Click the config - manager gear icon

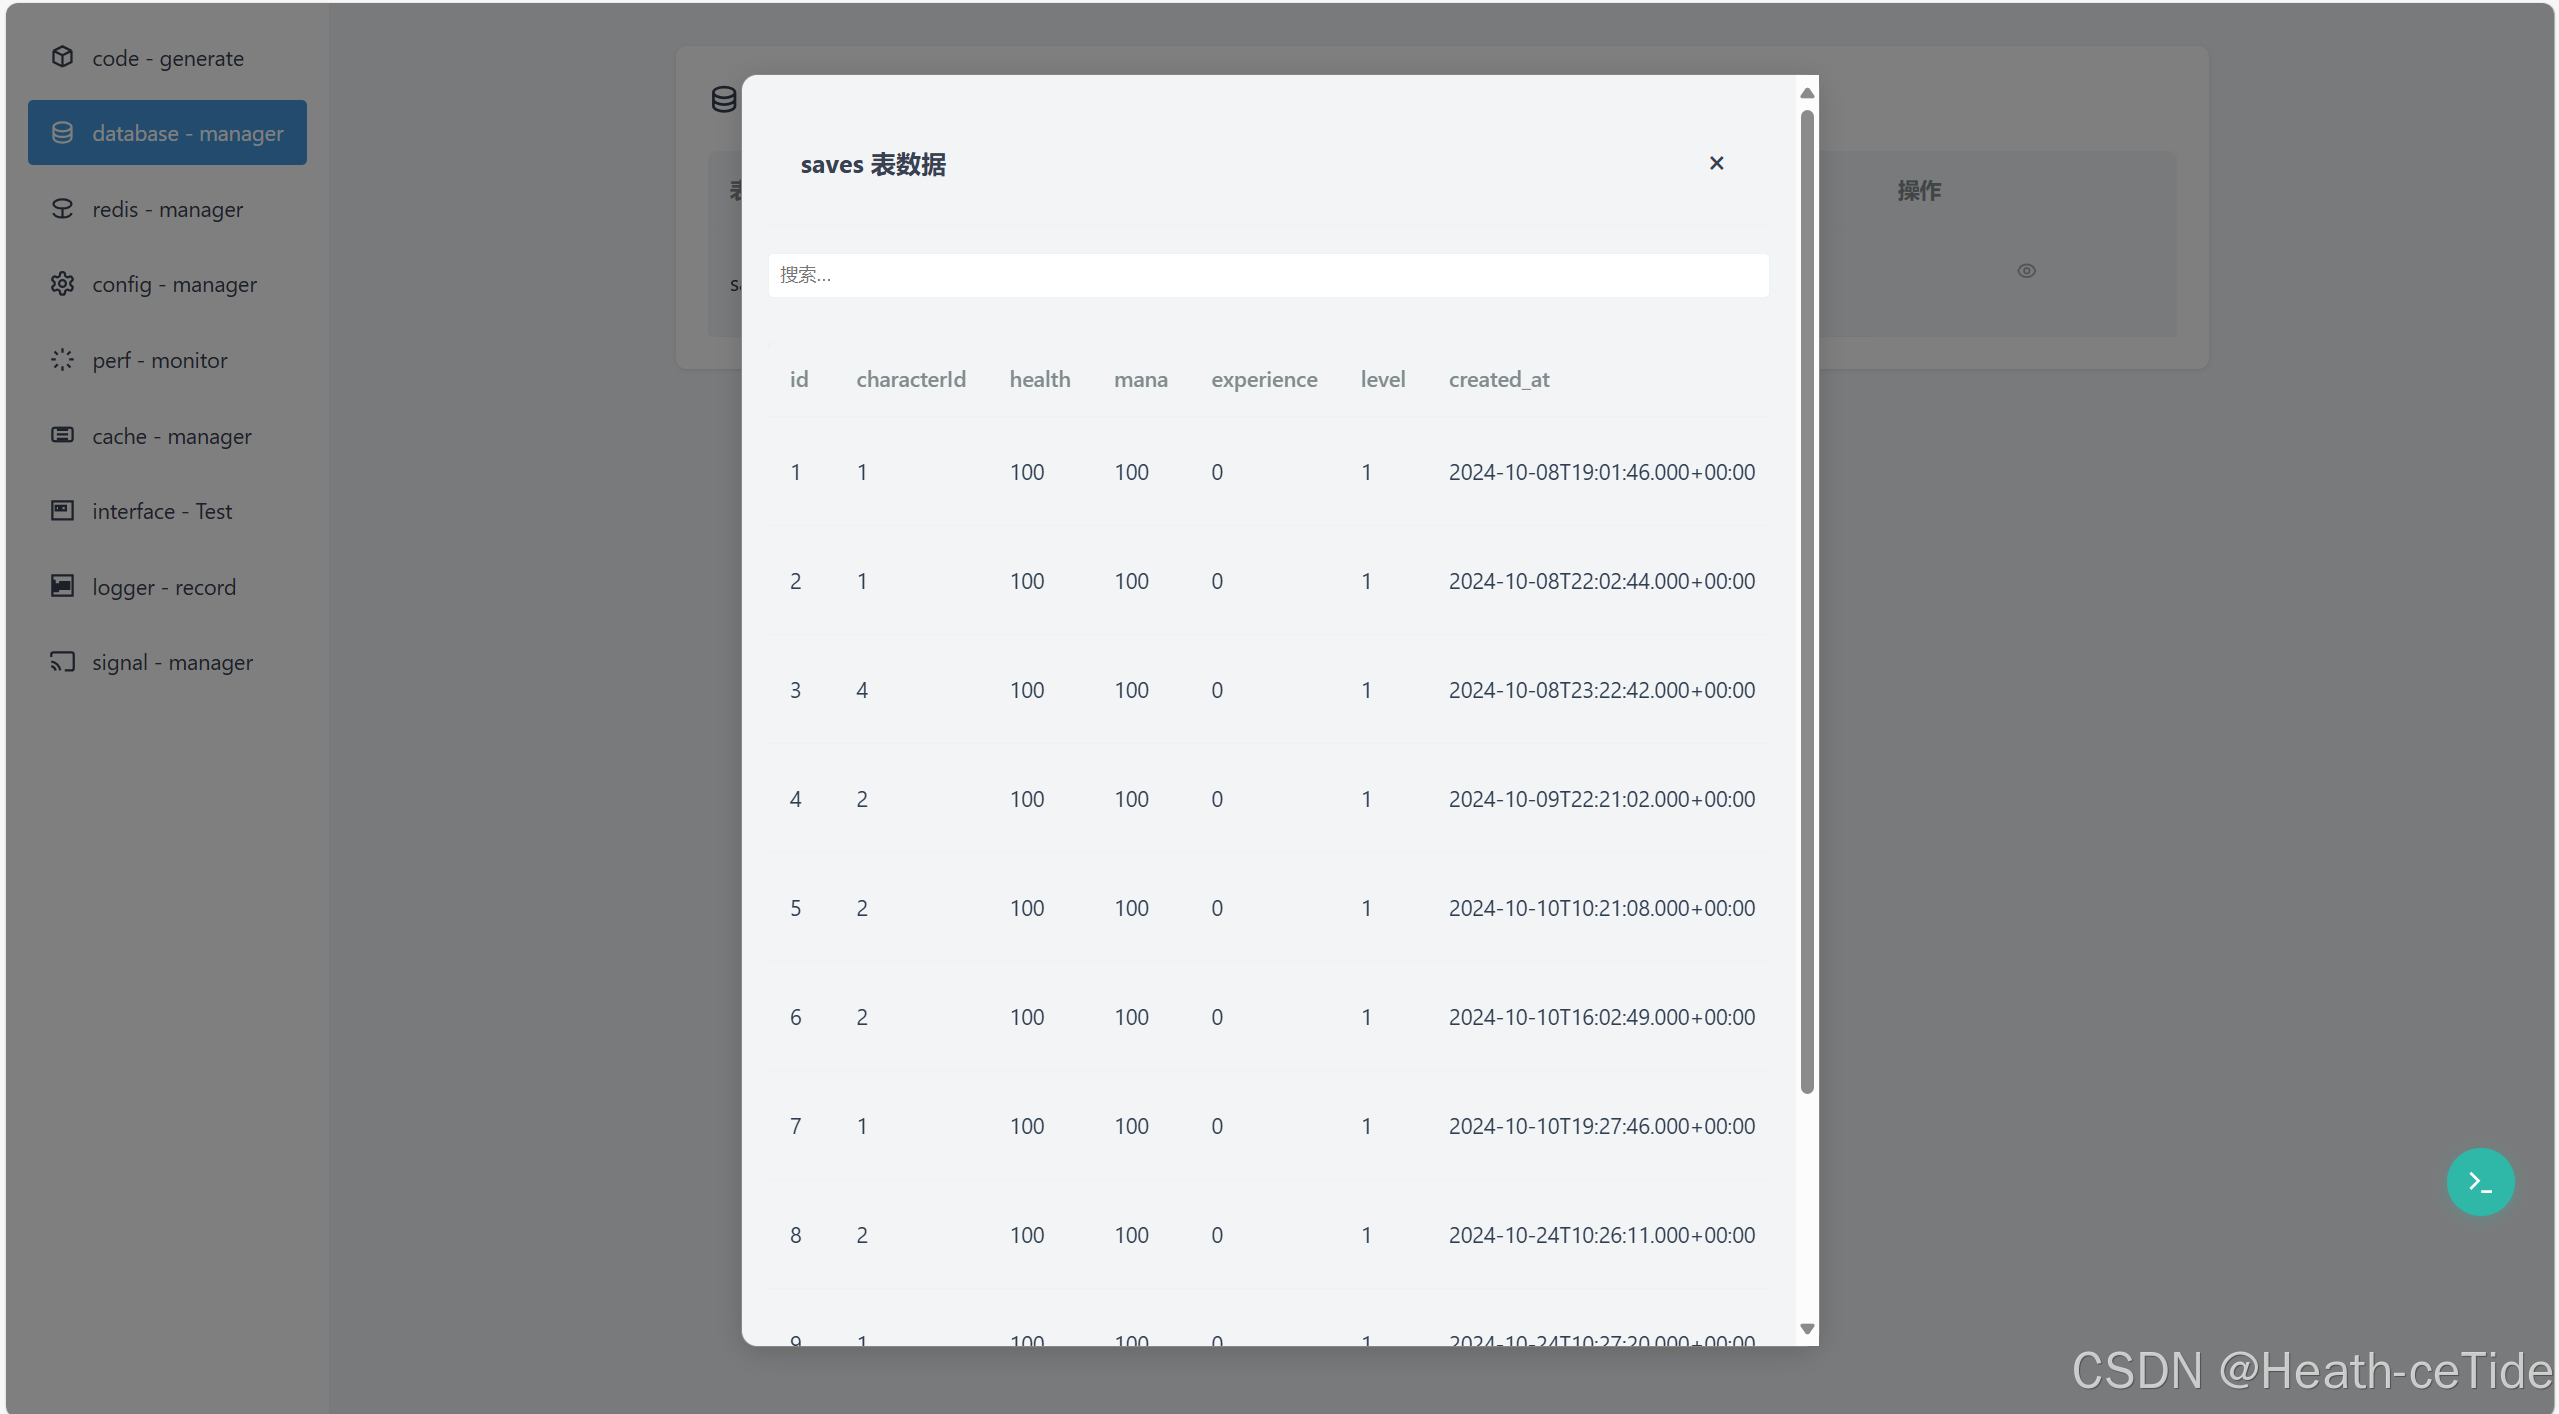(62, 284)
